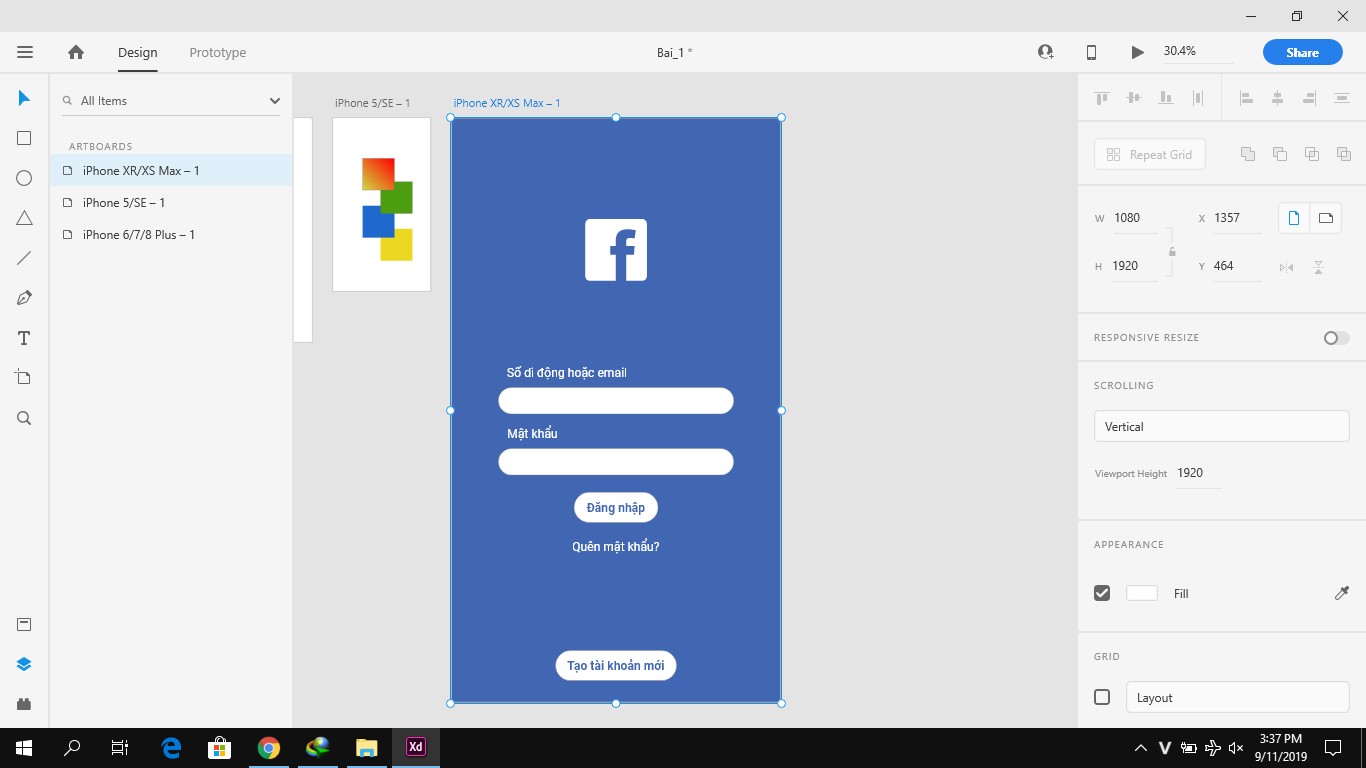Expand the All Items filter dropdown
Image resolution: width=1366 pixels, height=768 pixels.
[275, 101]
